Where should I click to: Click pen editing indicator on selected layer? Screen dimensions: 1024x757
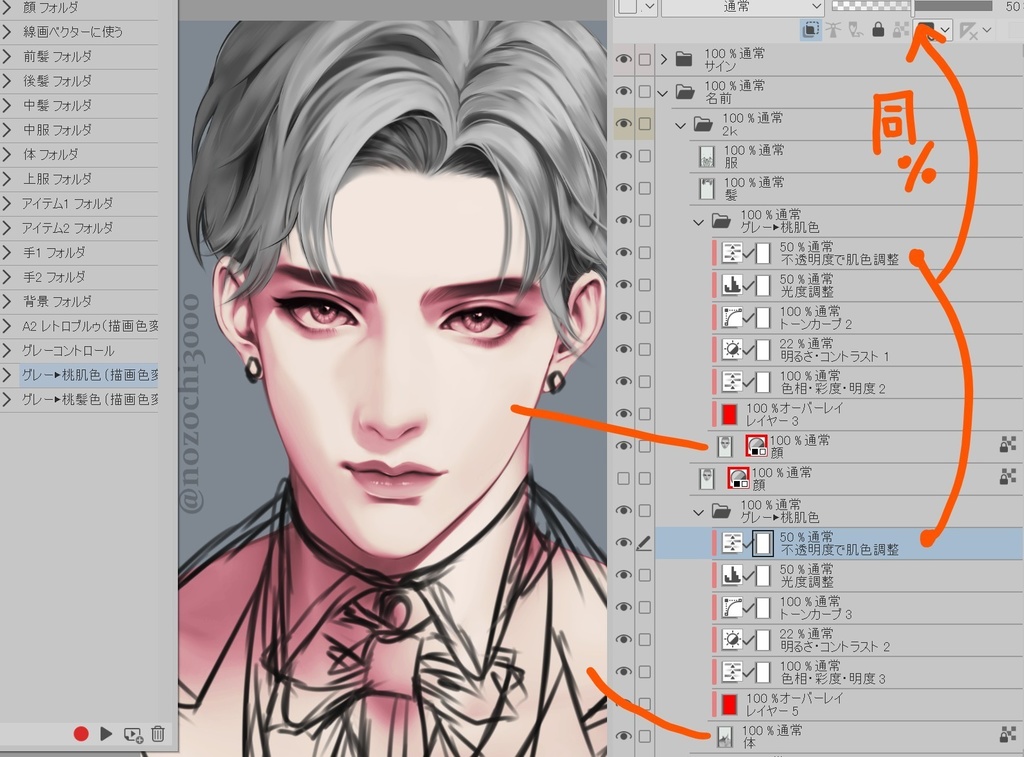pos(644,542)
